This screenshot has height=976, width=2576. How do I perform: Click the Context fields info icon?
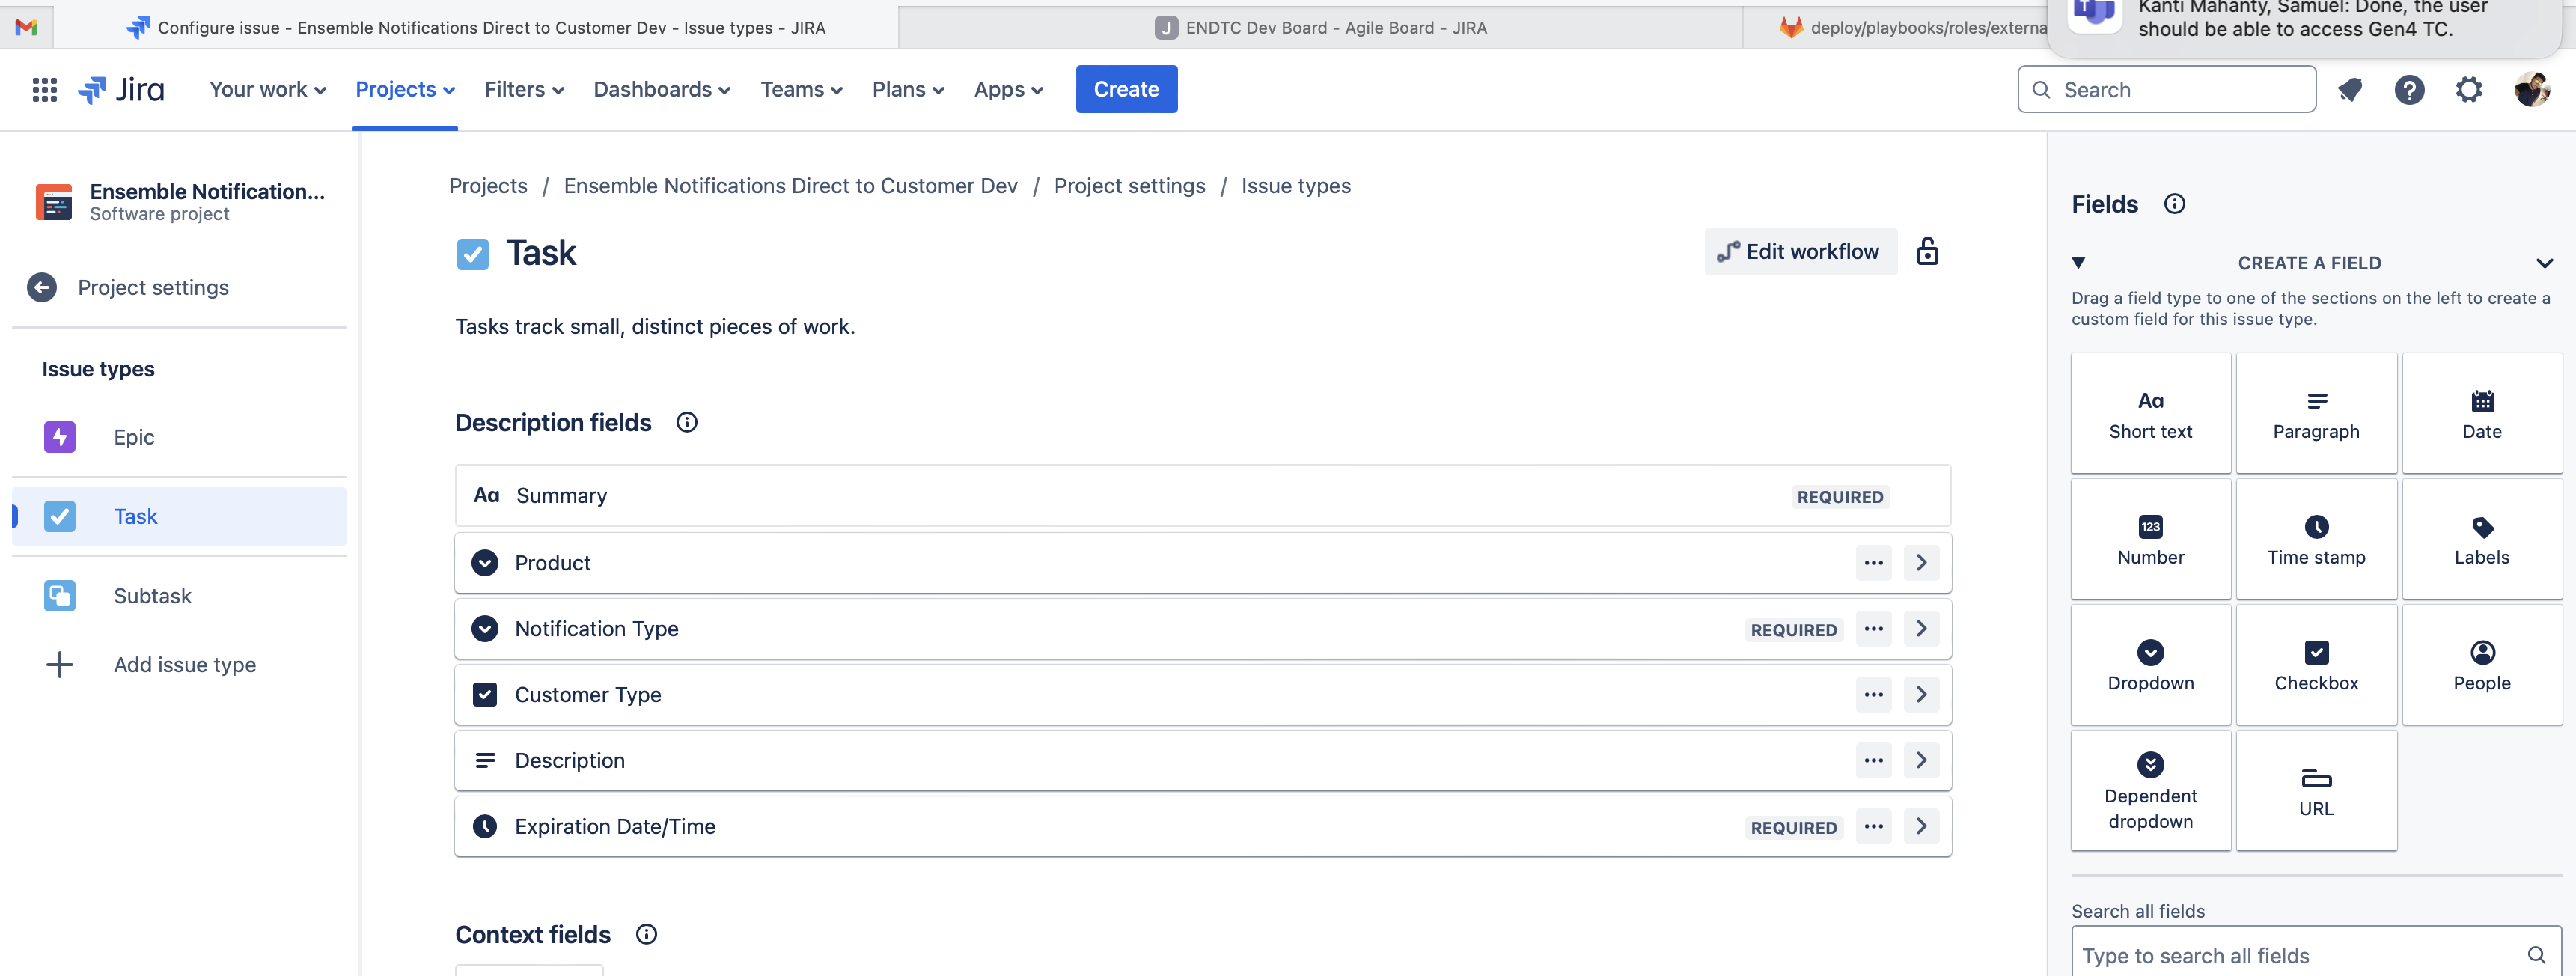point(646,934)
